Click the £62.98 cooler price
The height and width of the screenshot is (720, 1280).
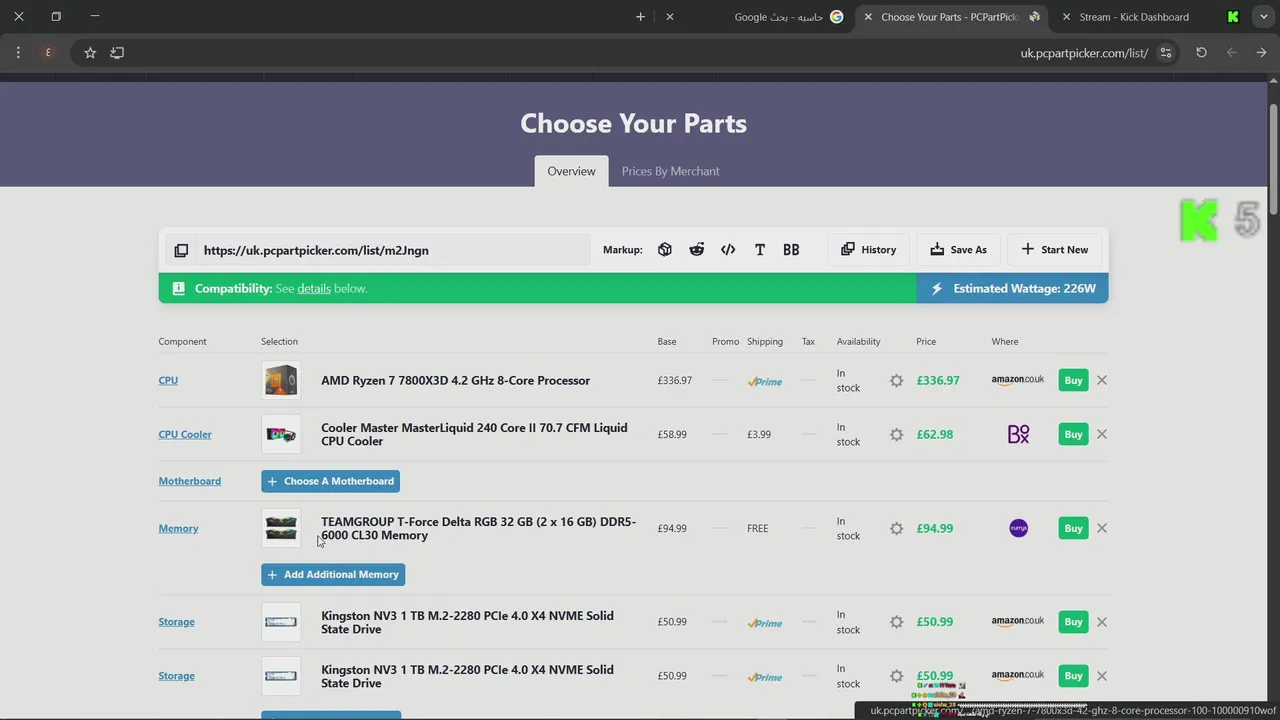[x=935, y=434]
